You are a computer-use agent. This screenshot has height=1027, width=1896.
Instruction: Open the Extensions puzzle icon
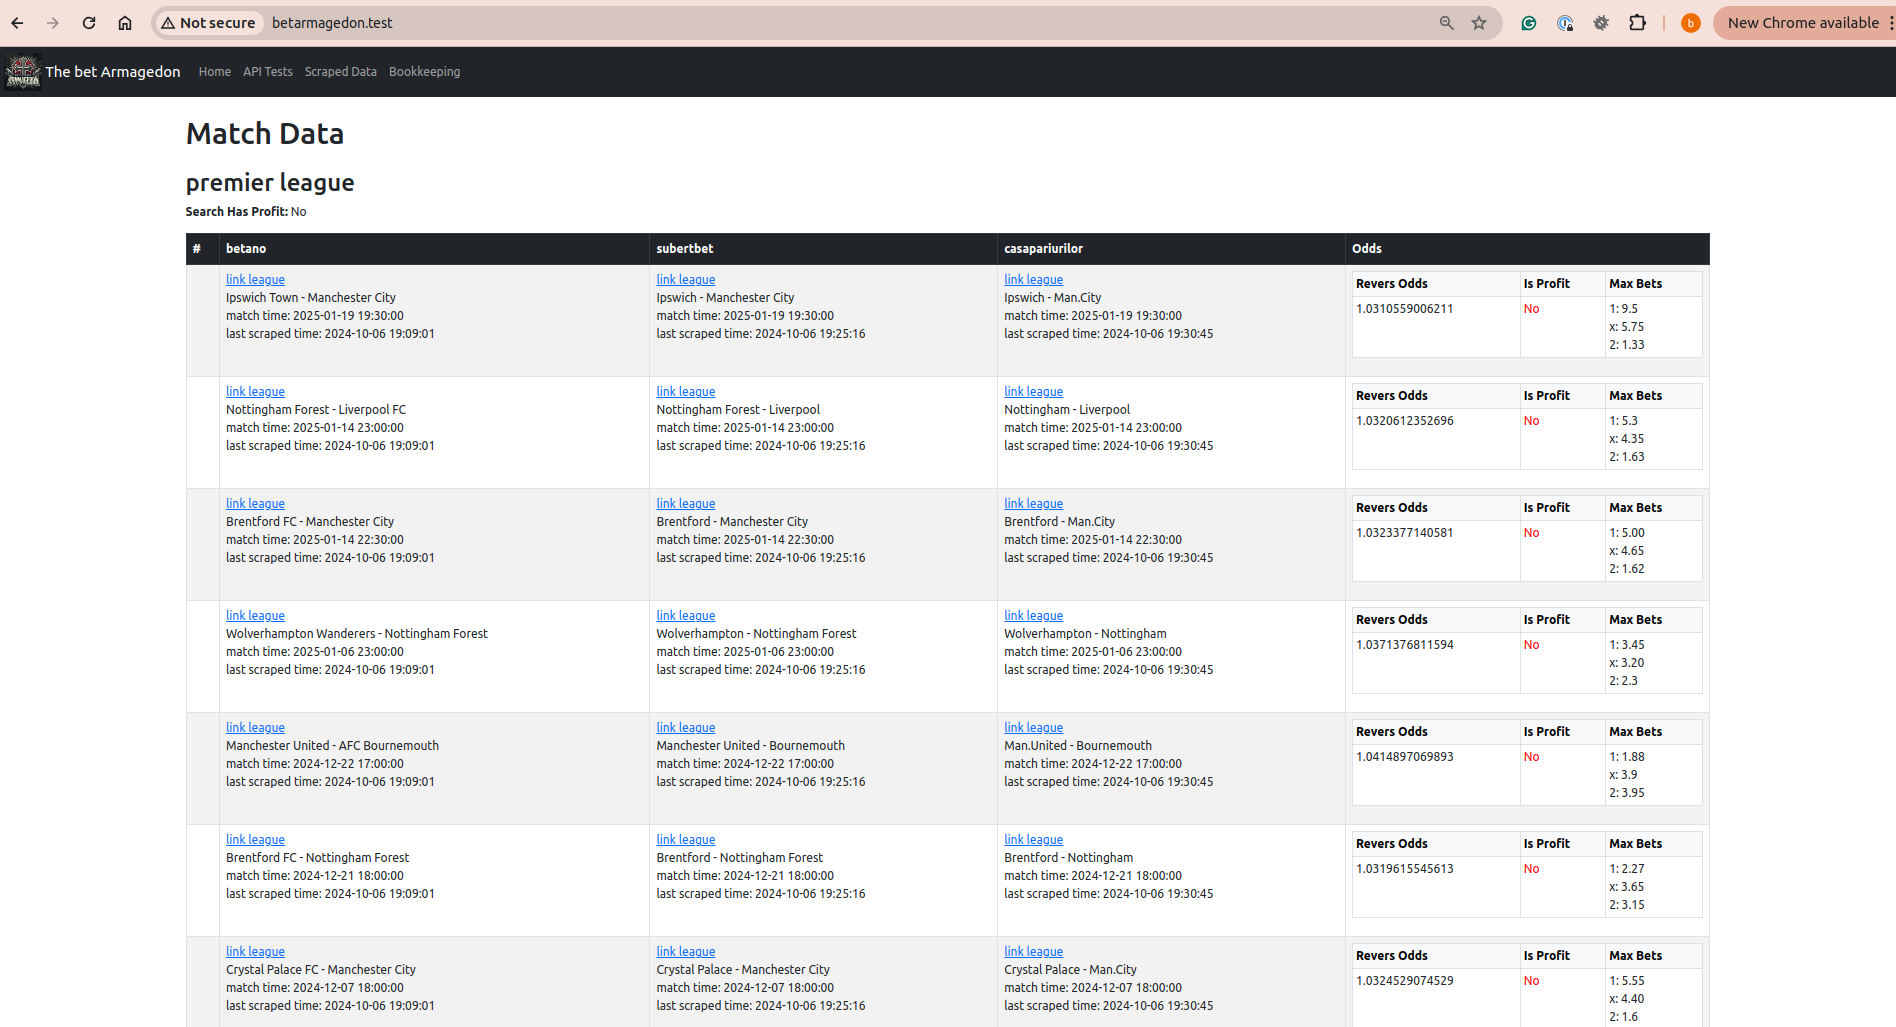click(1637, 23)
